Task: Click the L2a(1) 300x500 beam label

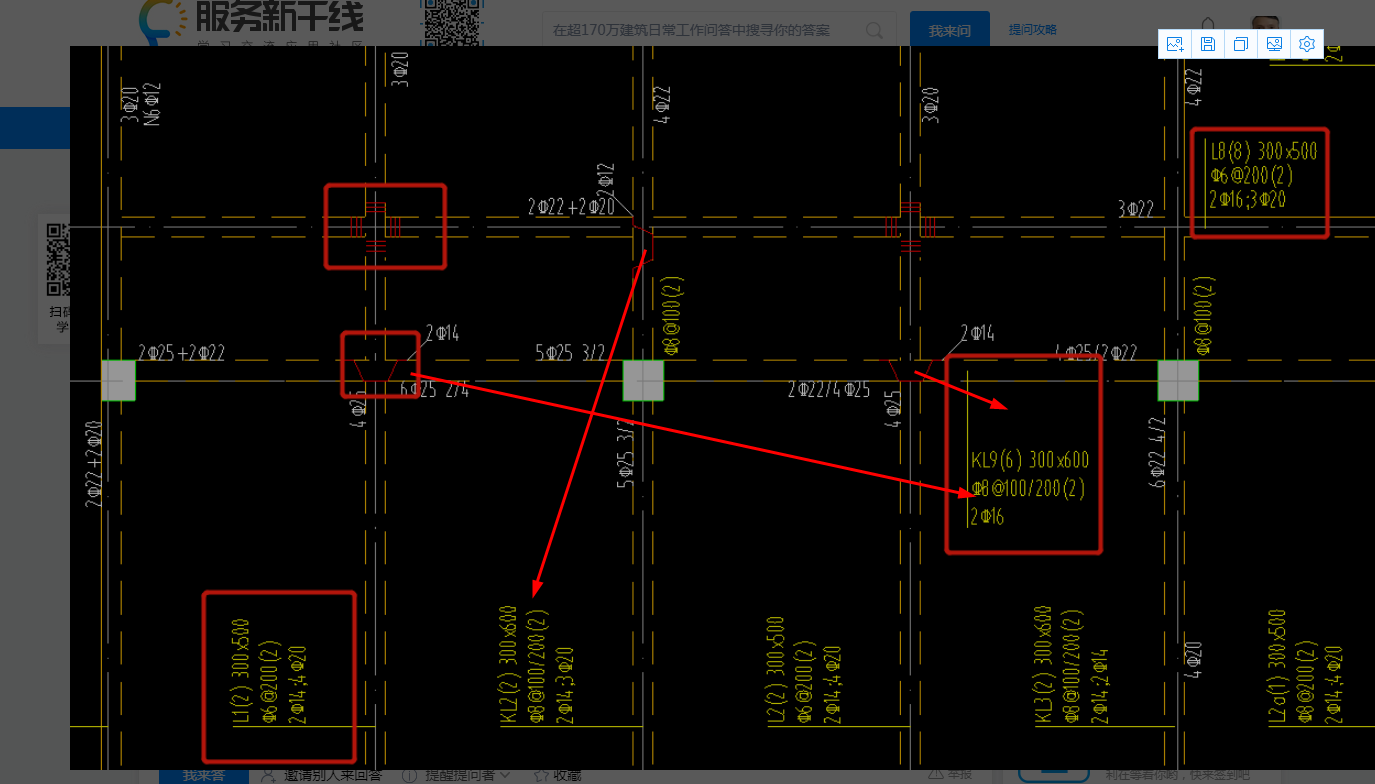Action: pos(1278,667)
